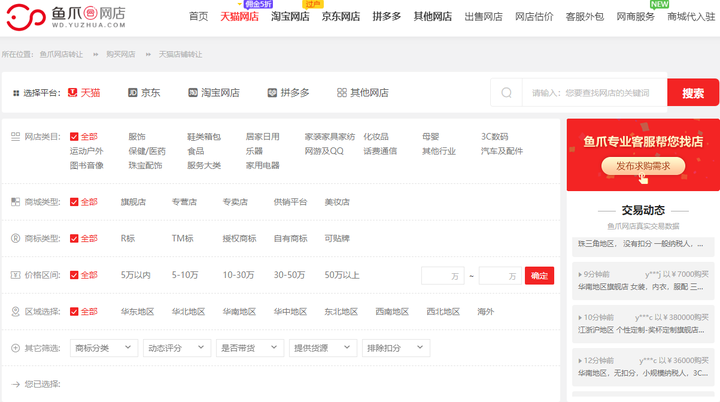Filter by 50万以上 price range
This screenshot has width=720, height=402.
click(342, 275)
